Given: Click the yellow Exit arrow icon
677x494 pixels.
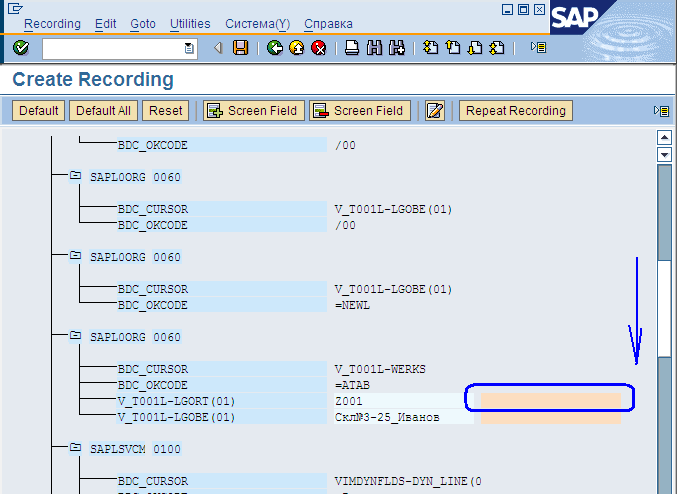Looking at the screenshot, I should 296,47.
